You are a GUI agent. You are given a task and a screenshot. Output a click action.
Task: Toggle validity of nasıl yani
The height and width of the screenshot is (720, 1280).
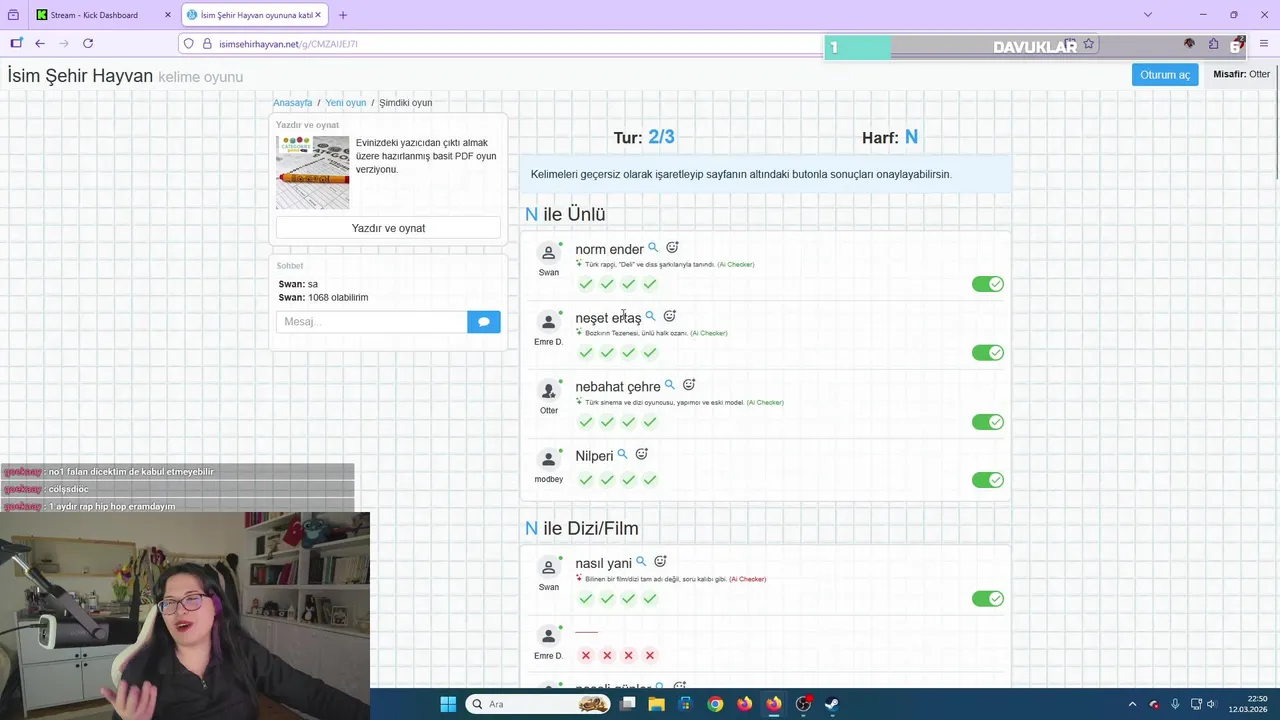(x=988, y=599)
